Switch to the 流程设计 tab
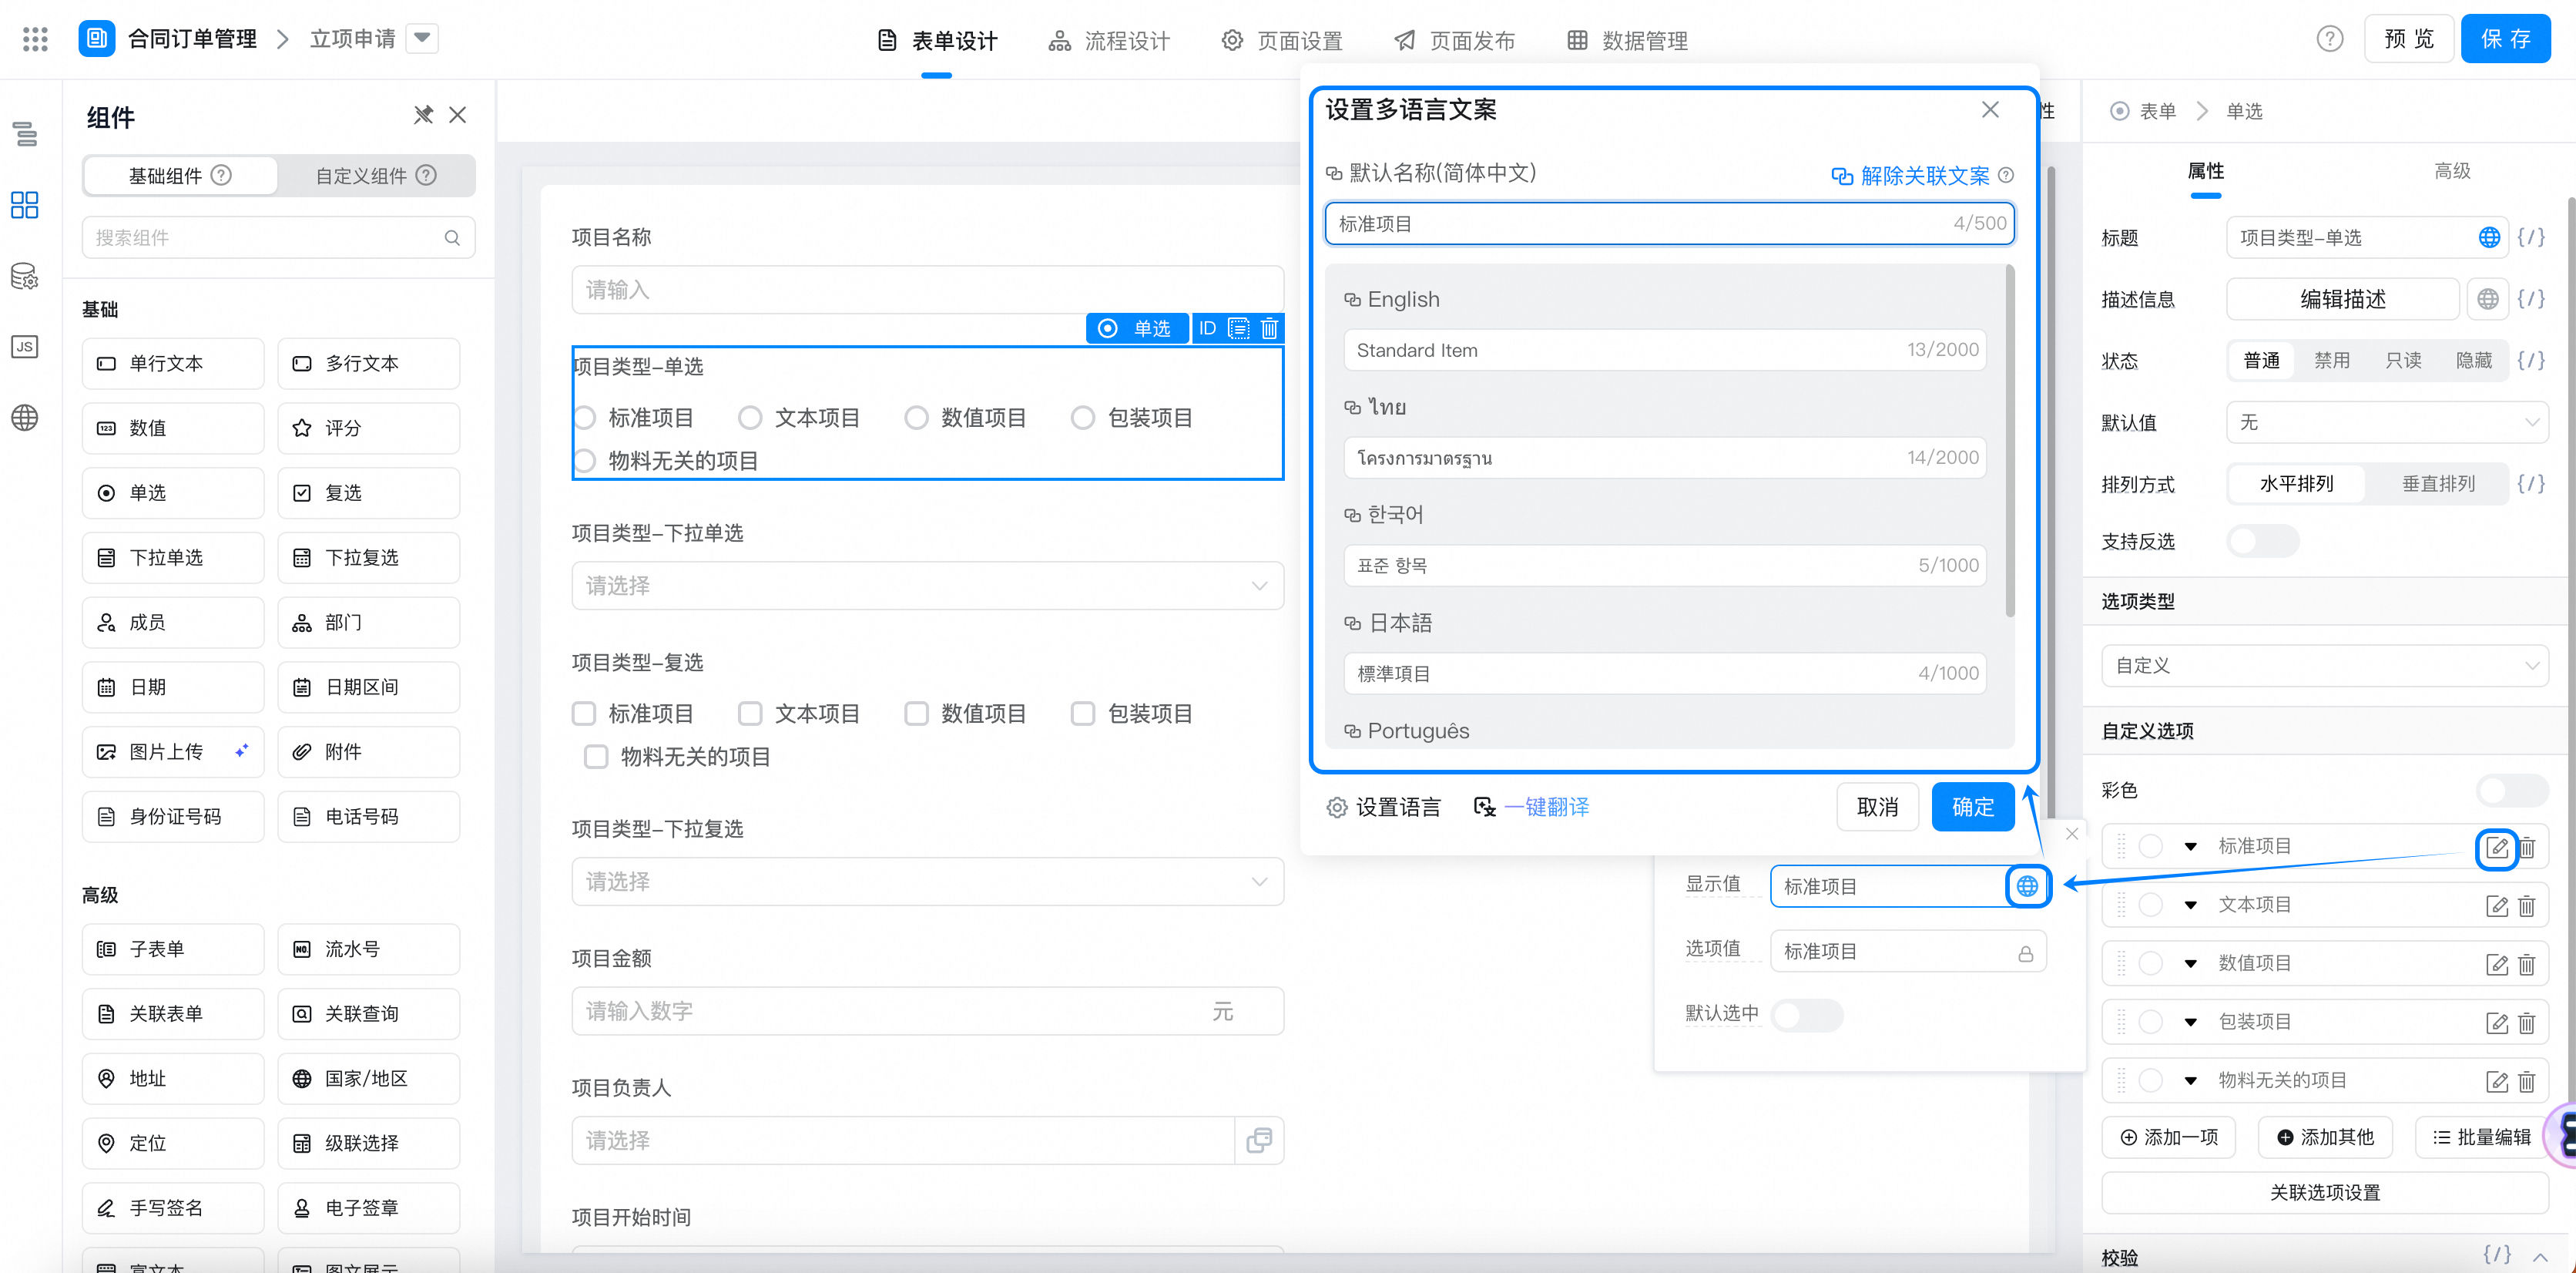2576x1273 pixels. 1109,40
